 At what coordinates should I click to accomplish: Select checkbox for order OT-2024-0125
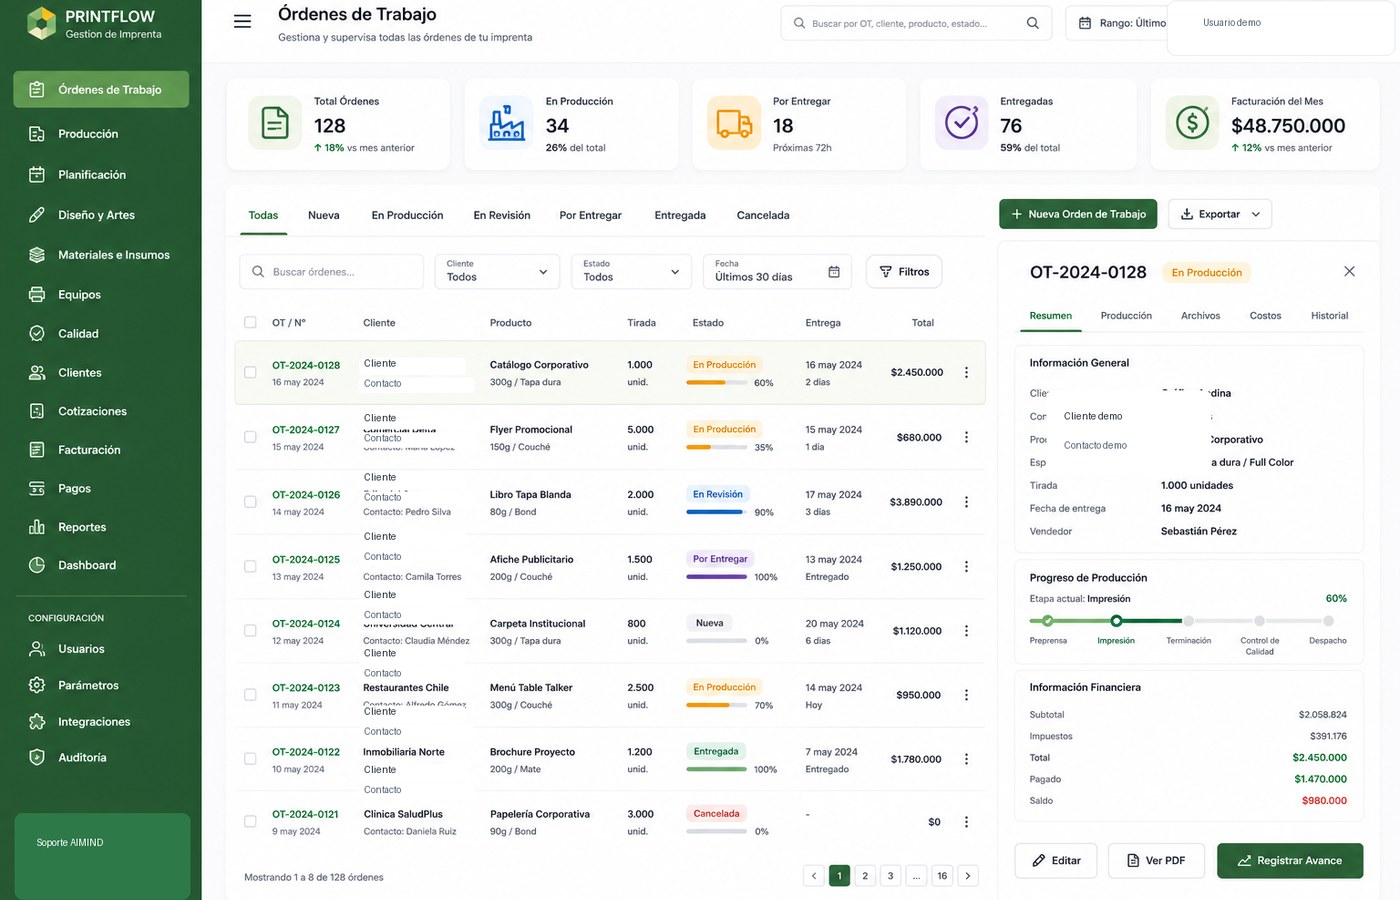coord(250,566)
